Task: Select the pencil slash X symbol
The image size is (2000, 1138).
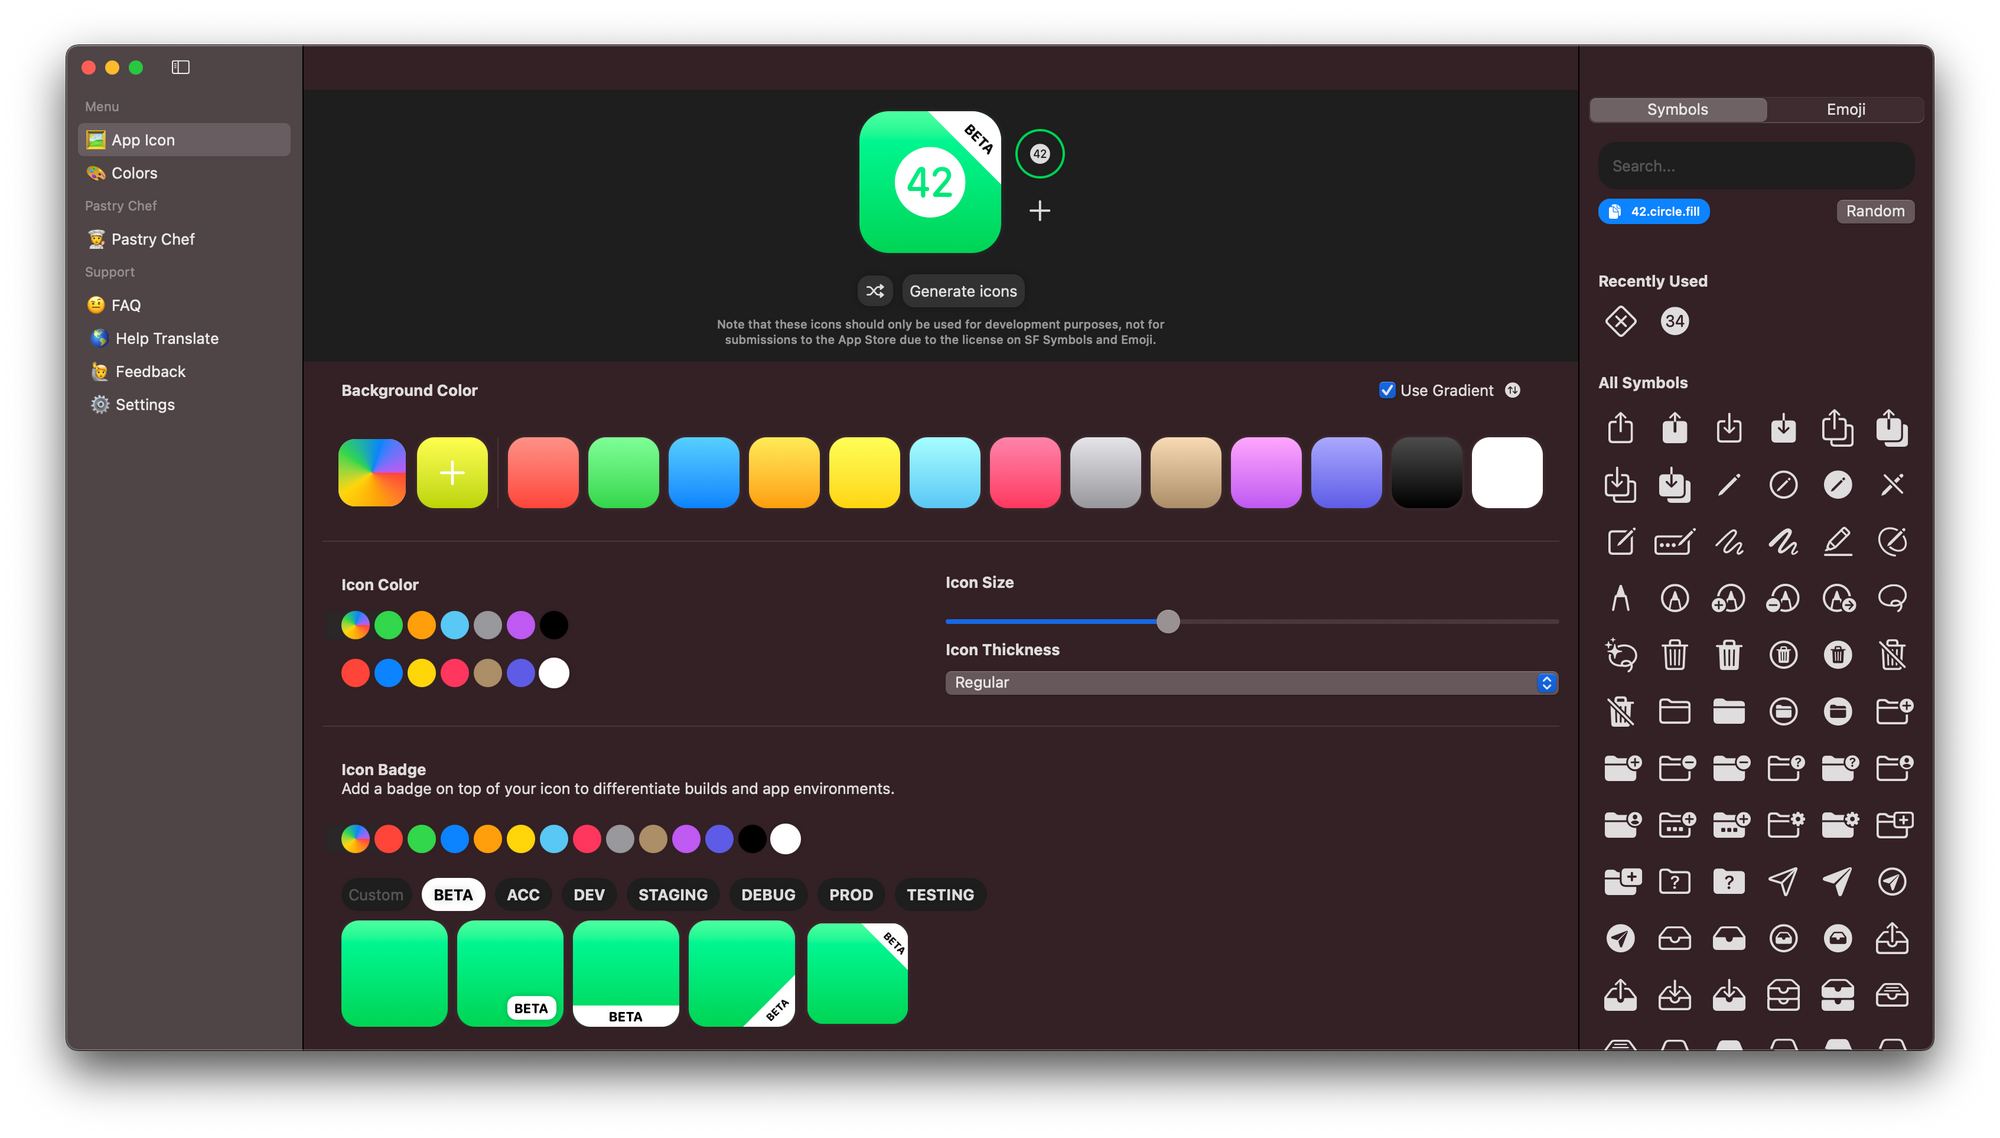Action: click(x=1892, y=485)
